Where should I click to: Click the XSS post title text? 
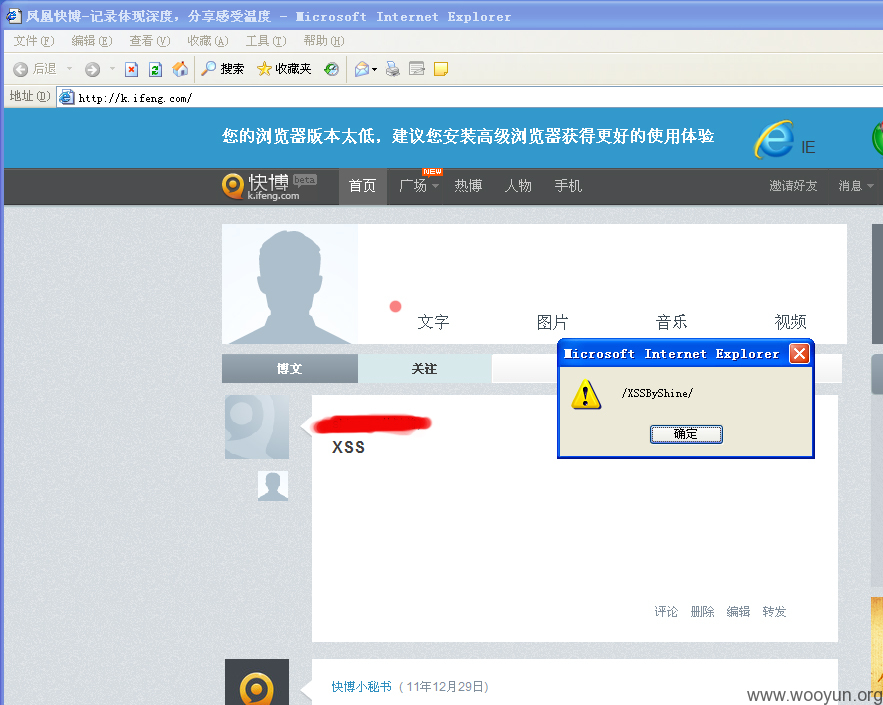[349, 448]
